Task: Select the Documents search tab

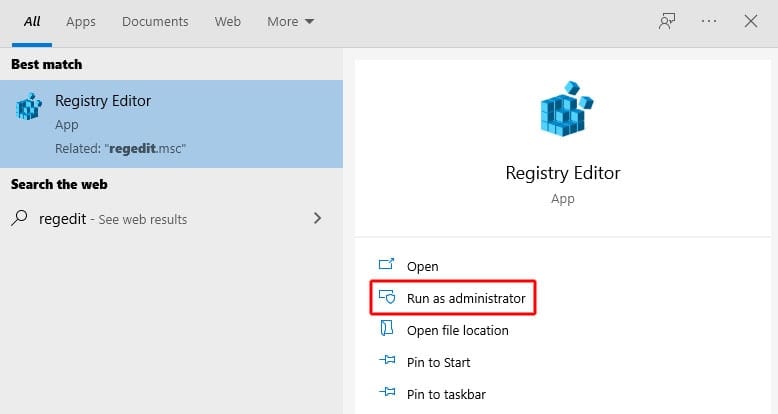Action: point(155,21)
